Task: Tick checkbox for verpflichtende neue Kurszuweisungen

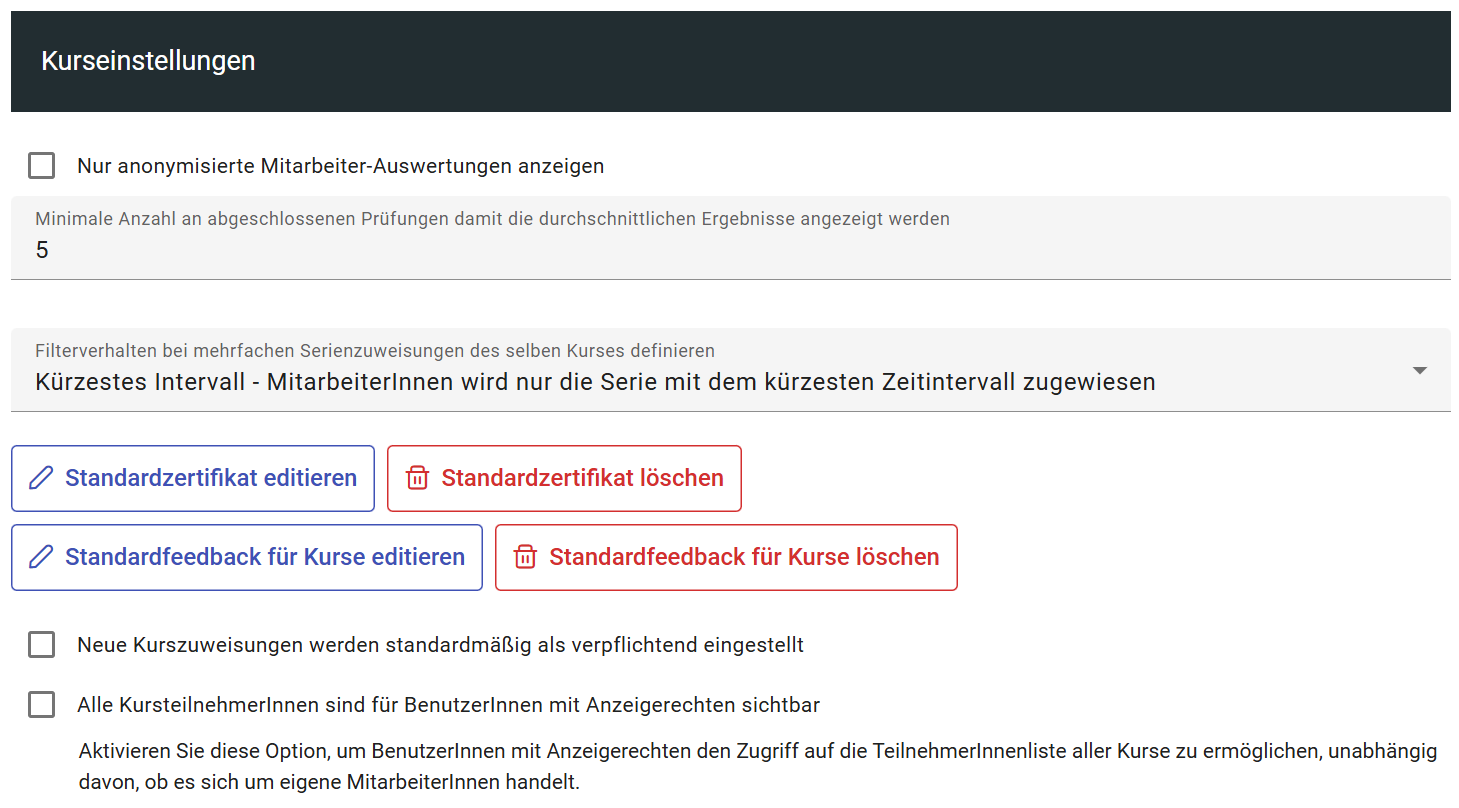Action: click(x=42, y=645)
